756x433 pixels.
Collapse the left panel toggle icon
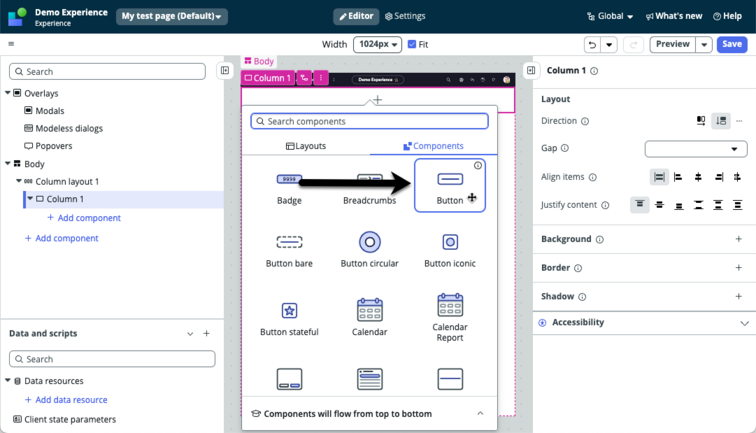pos(225,70)
